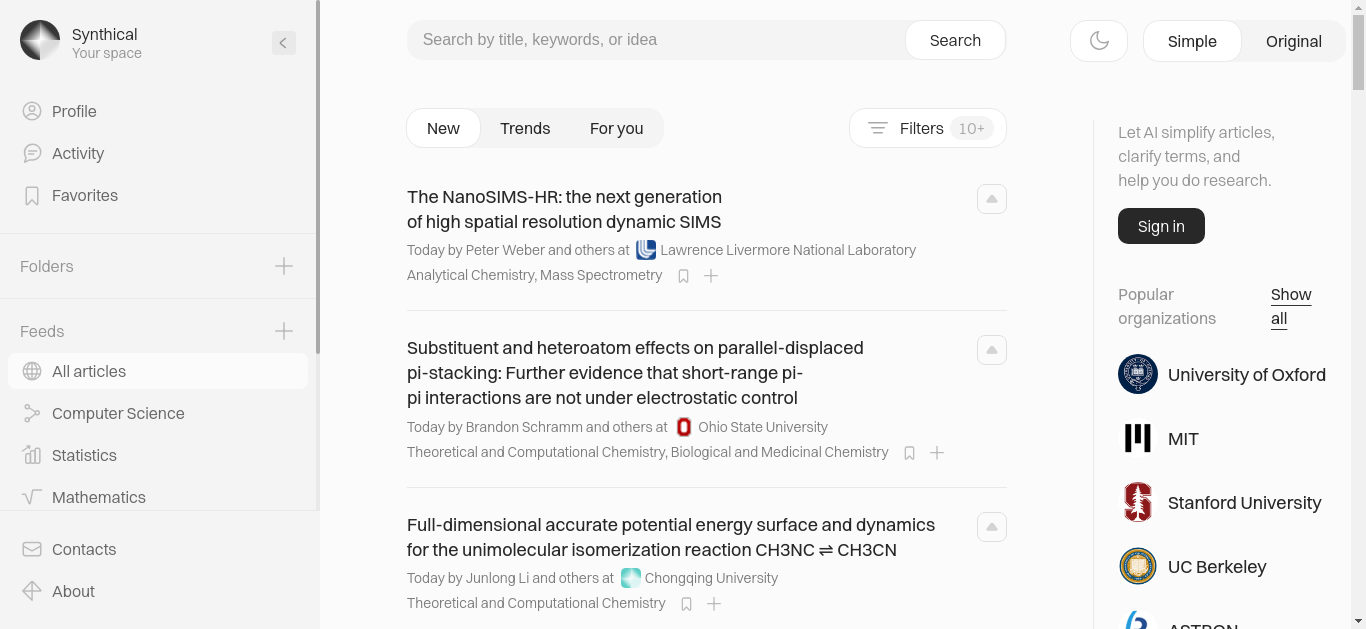Add the Chongqing University article to a folder
Image resolution: width=1366 pixels, height=629 pixels.
[x=714, y=604]
